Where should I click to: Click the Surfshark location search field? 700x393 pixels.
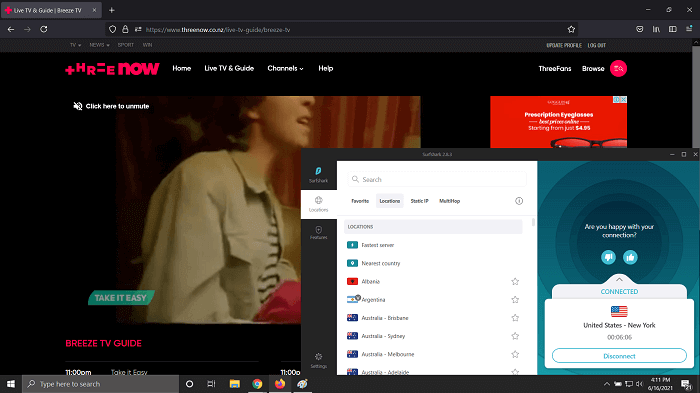click(x=437, y=179)
